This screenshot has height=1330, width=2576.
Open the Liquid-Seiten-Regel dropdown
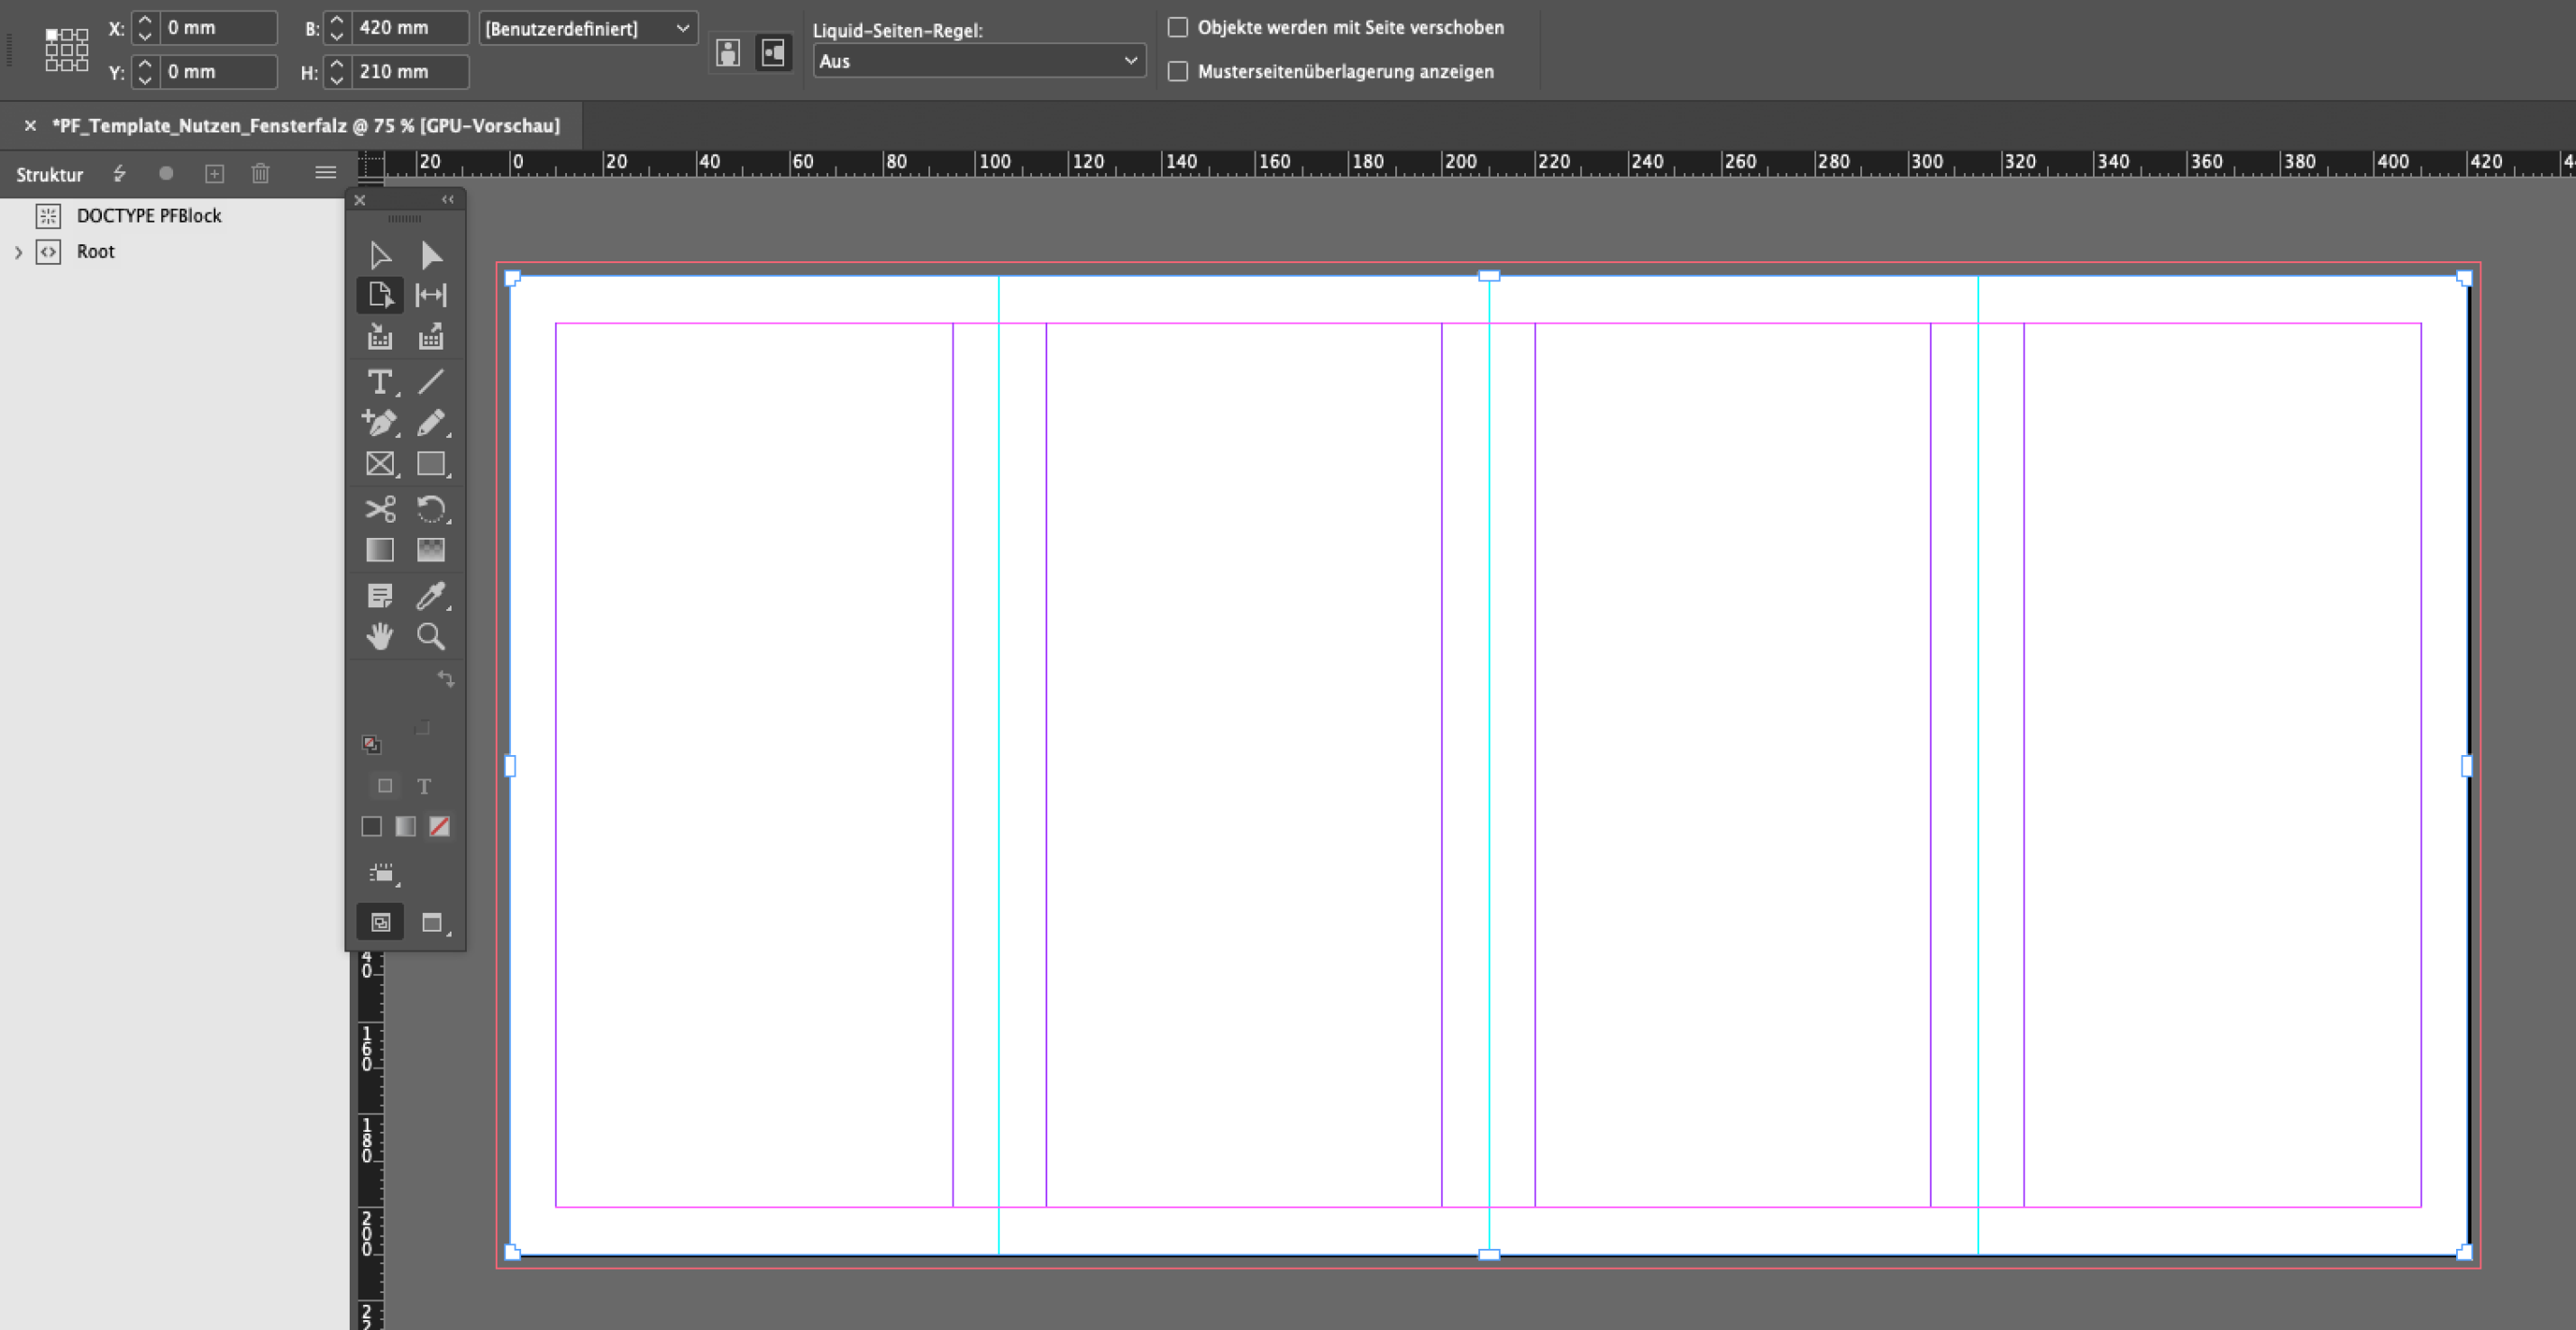pyautogui.click(x=978, y=61)
